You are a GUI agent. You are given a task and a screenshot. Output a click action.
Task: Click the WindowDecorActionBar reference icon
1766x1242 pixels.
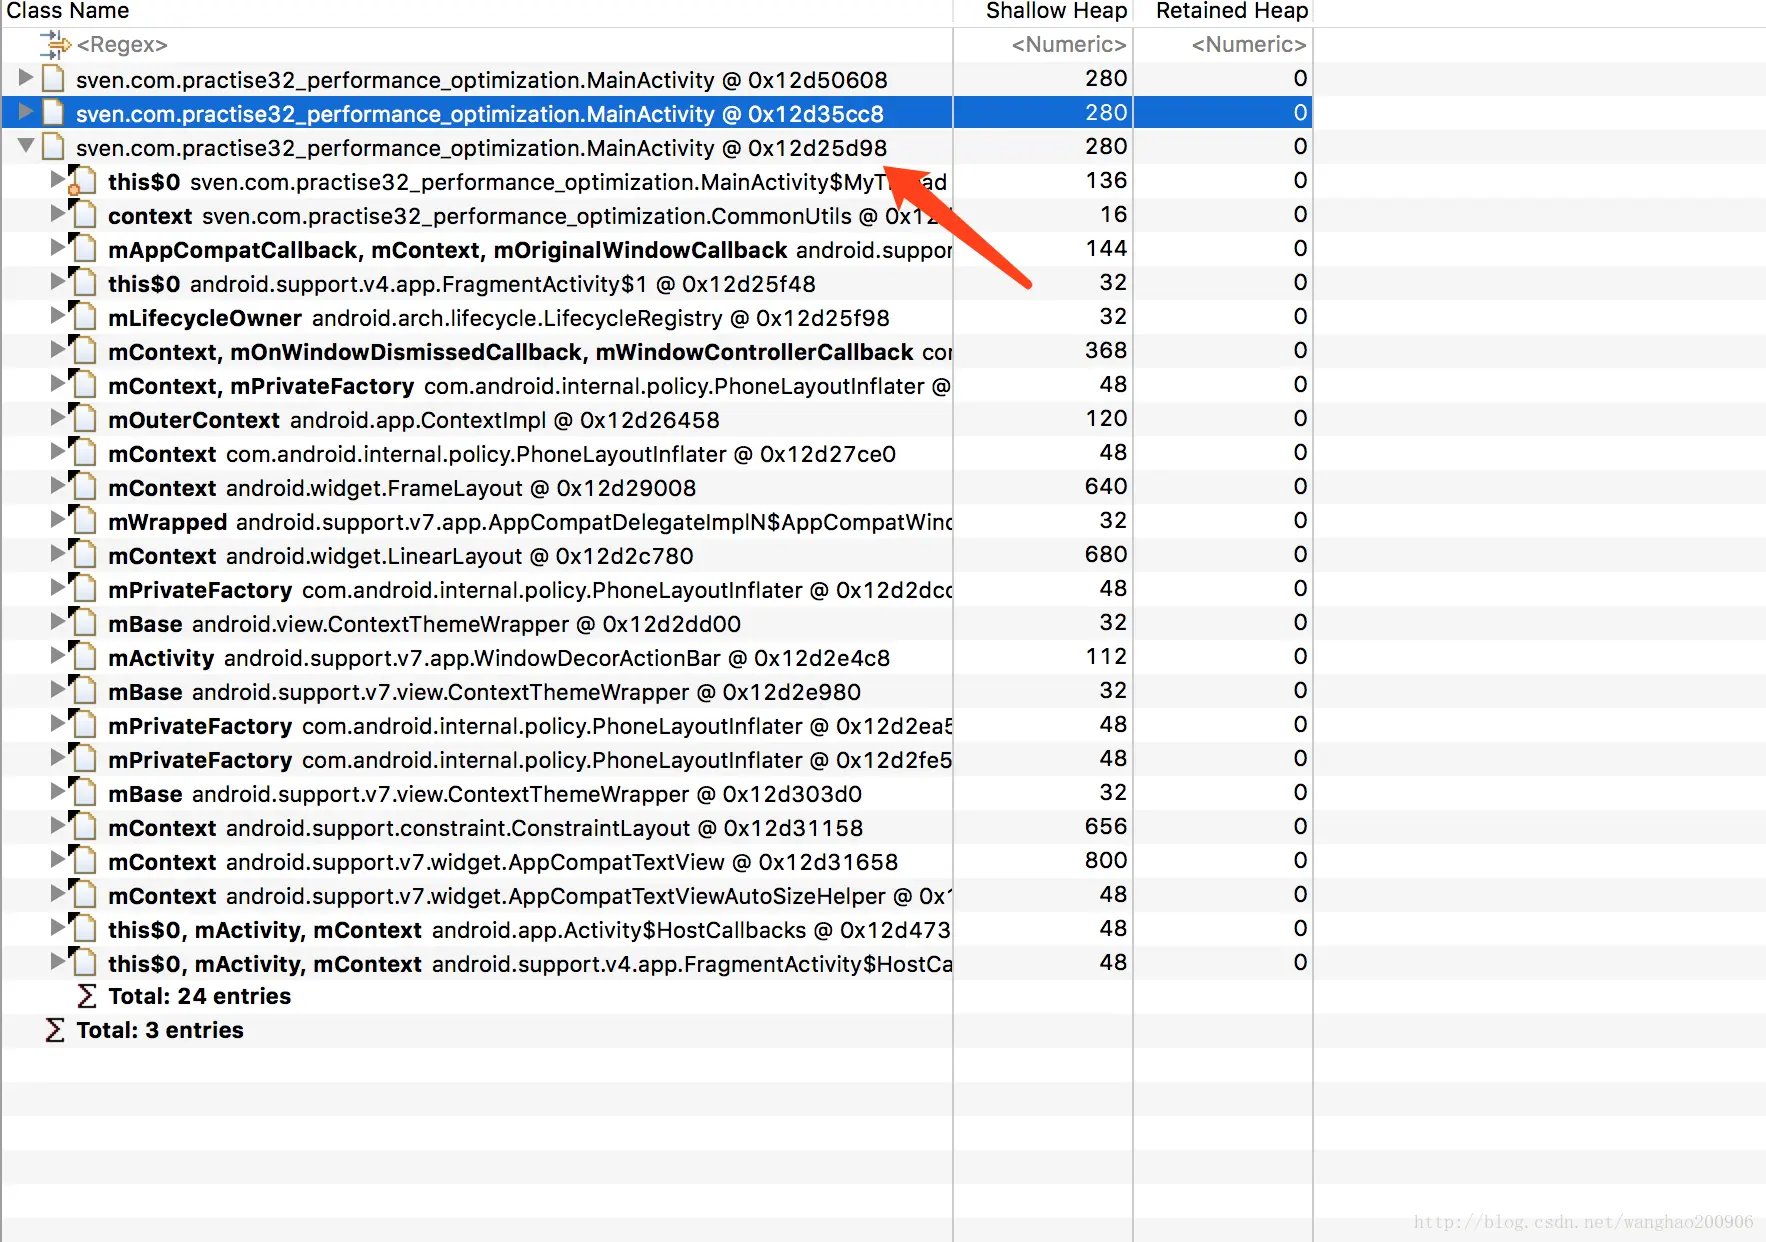coord(82,657)
